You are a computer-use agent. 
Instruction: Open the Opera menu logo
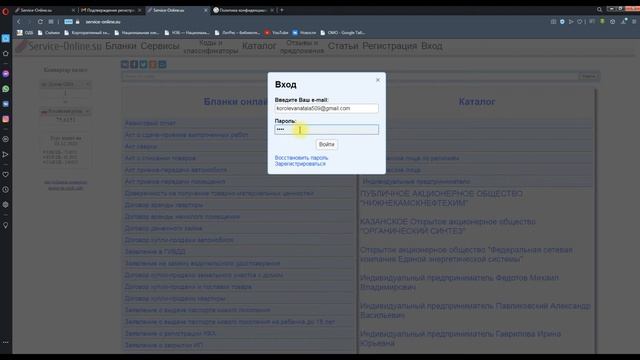pos(5,11)
